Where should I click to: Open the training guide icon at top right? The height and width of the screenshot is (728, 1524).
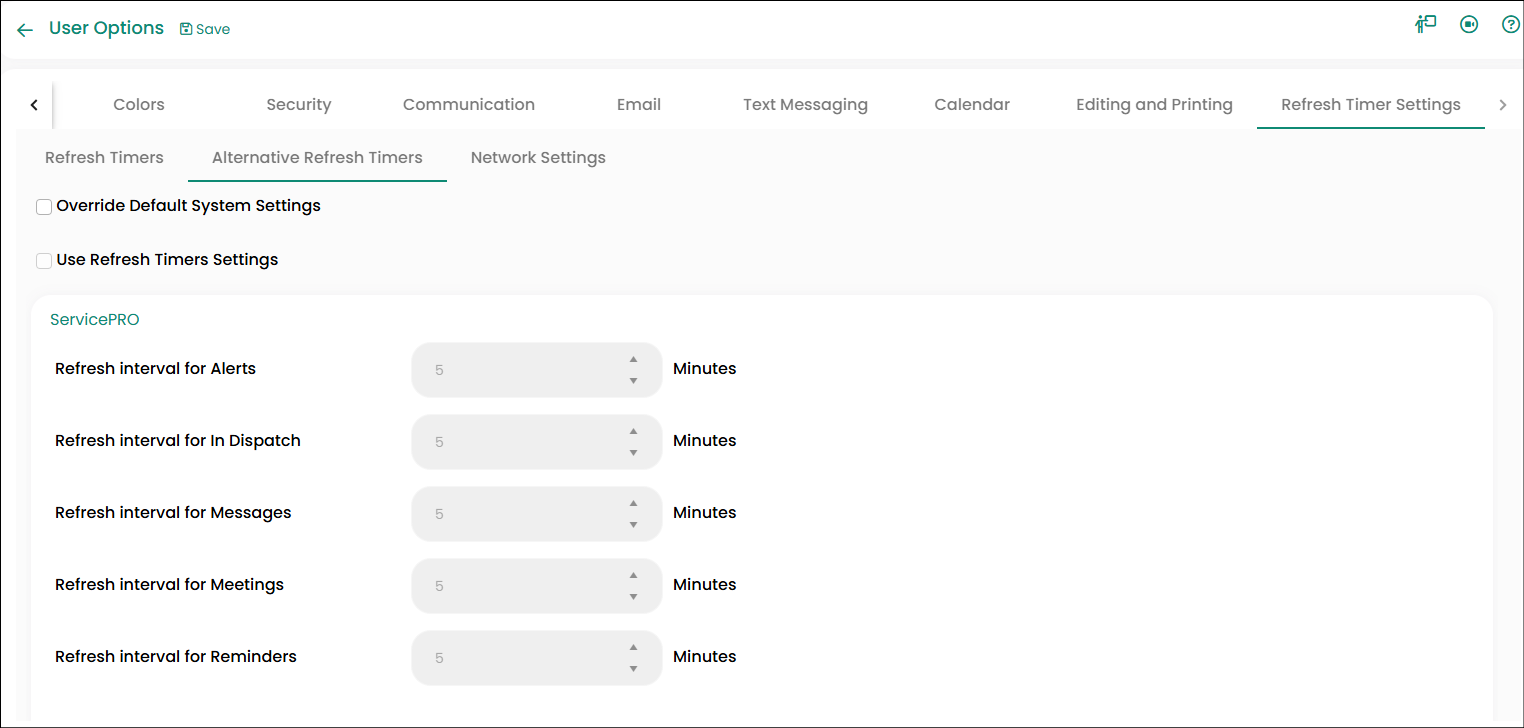pyautogui.click(x=1425, y=25)
